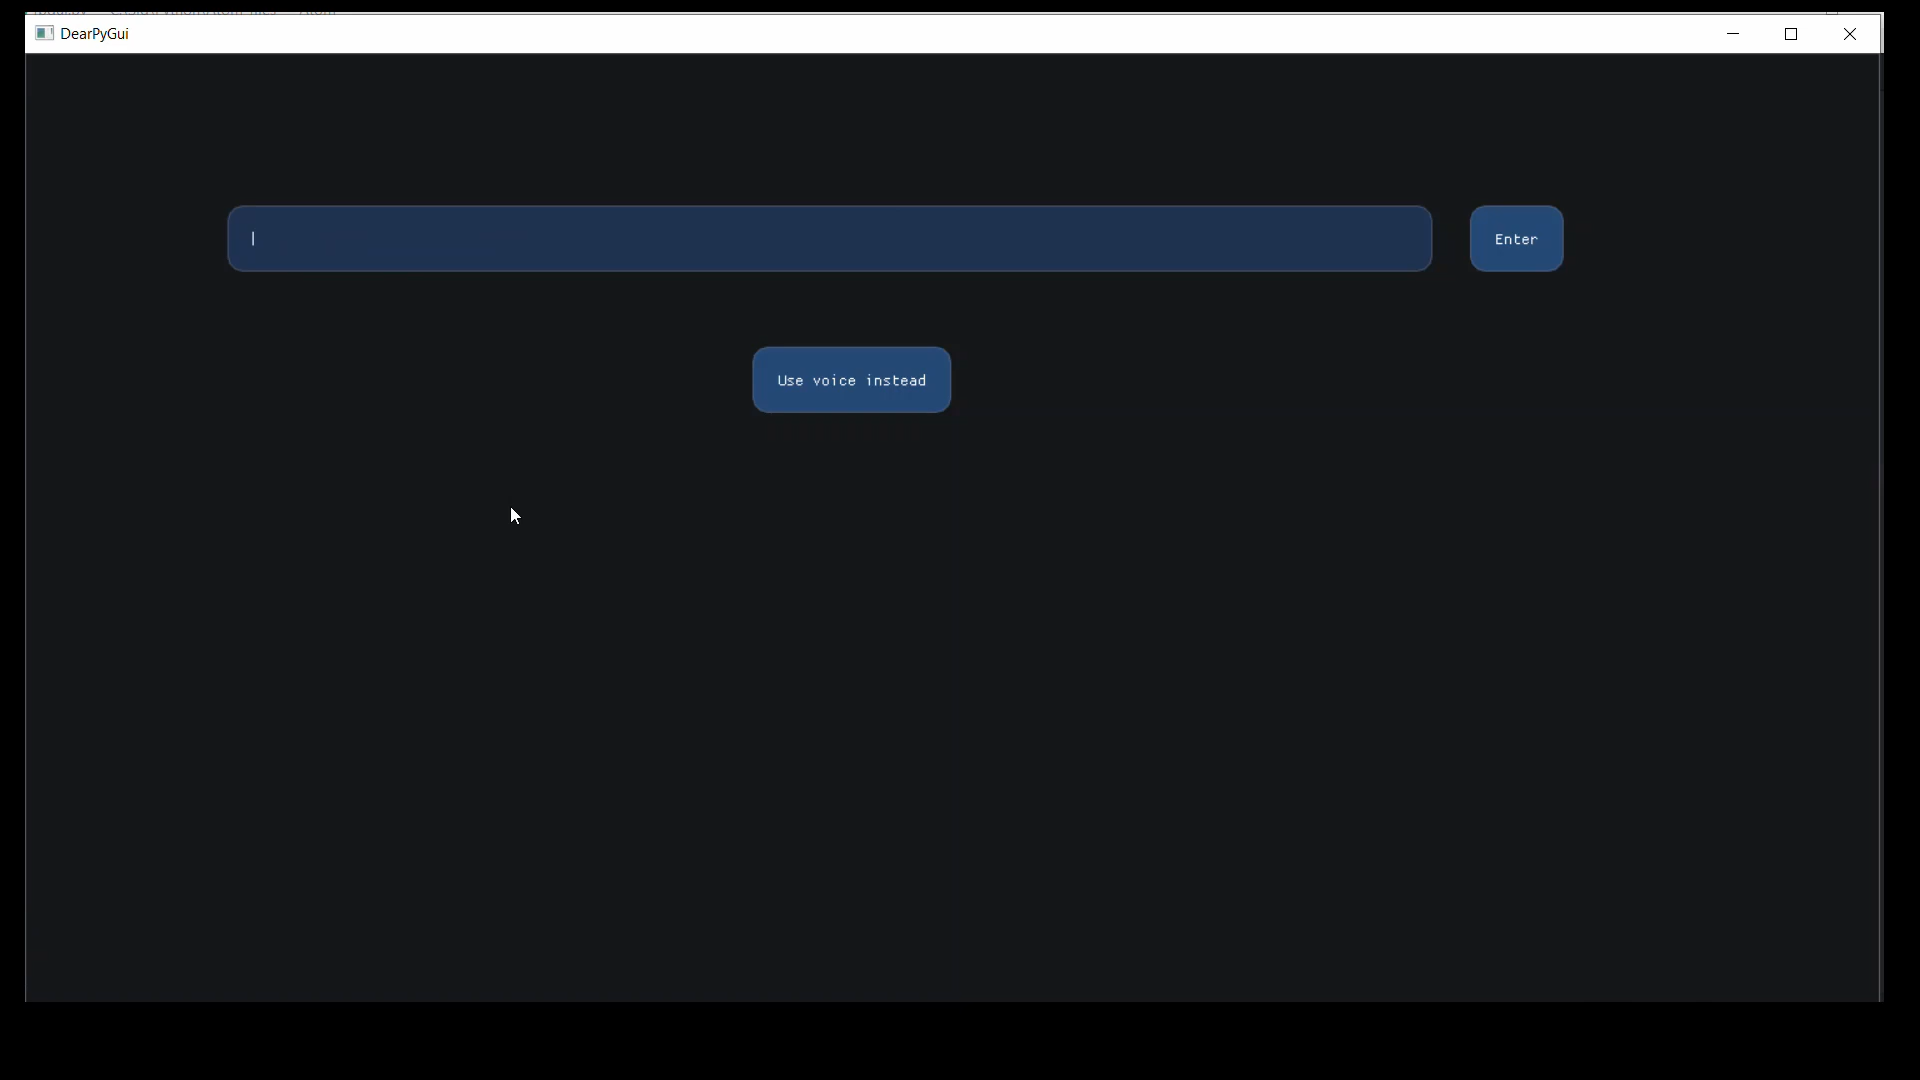Submit the query with the Enter button
Image resolution: width=1920 pixels, height=1080 pixels.
(x=1516, y=239)
